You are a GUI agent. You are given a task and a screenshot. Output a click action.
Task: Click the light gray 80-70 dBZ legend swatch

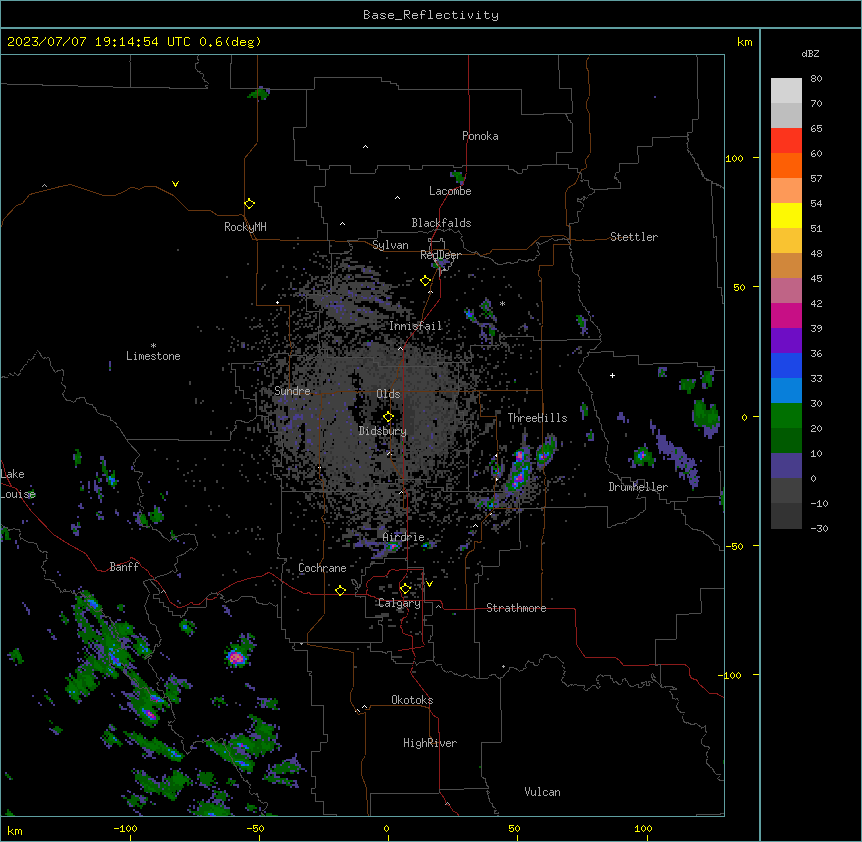point(786,91)
